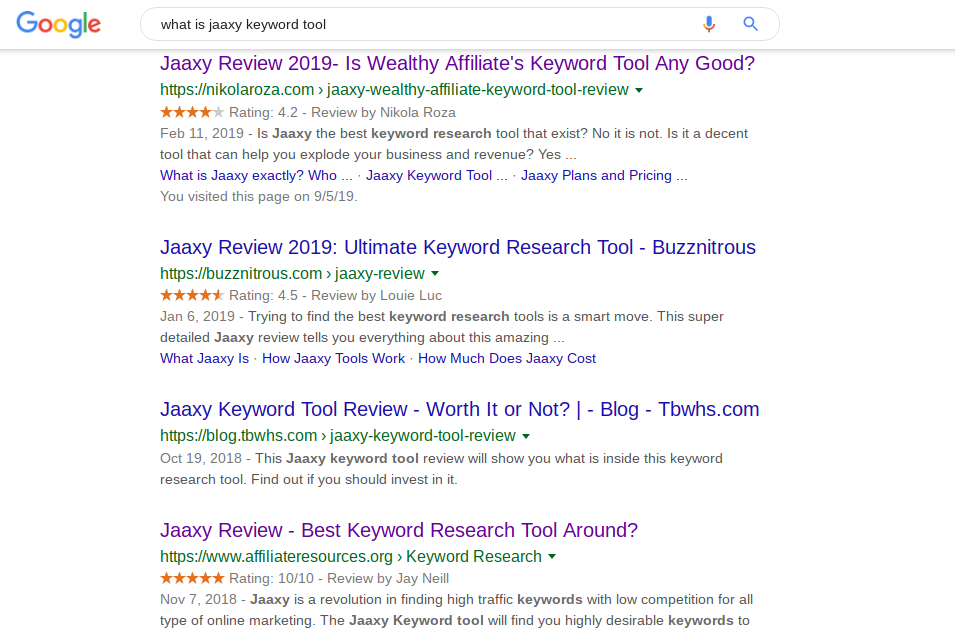This screenshot has height=630, width=955.
Task: Click text "Rating: 4.5 - Review by Louie Luc"
Action: [336, 296]
